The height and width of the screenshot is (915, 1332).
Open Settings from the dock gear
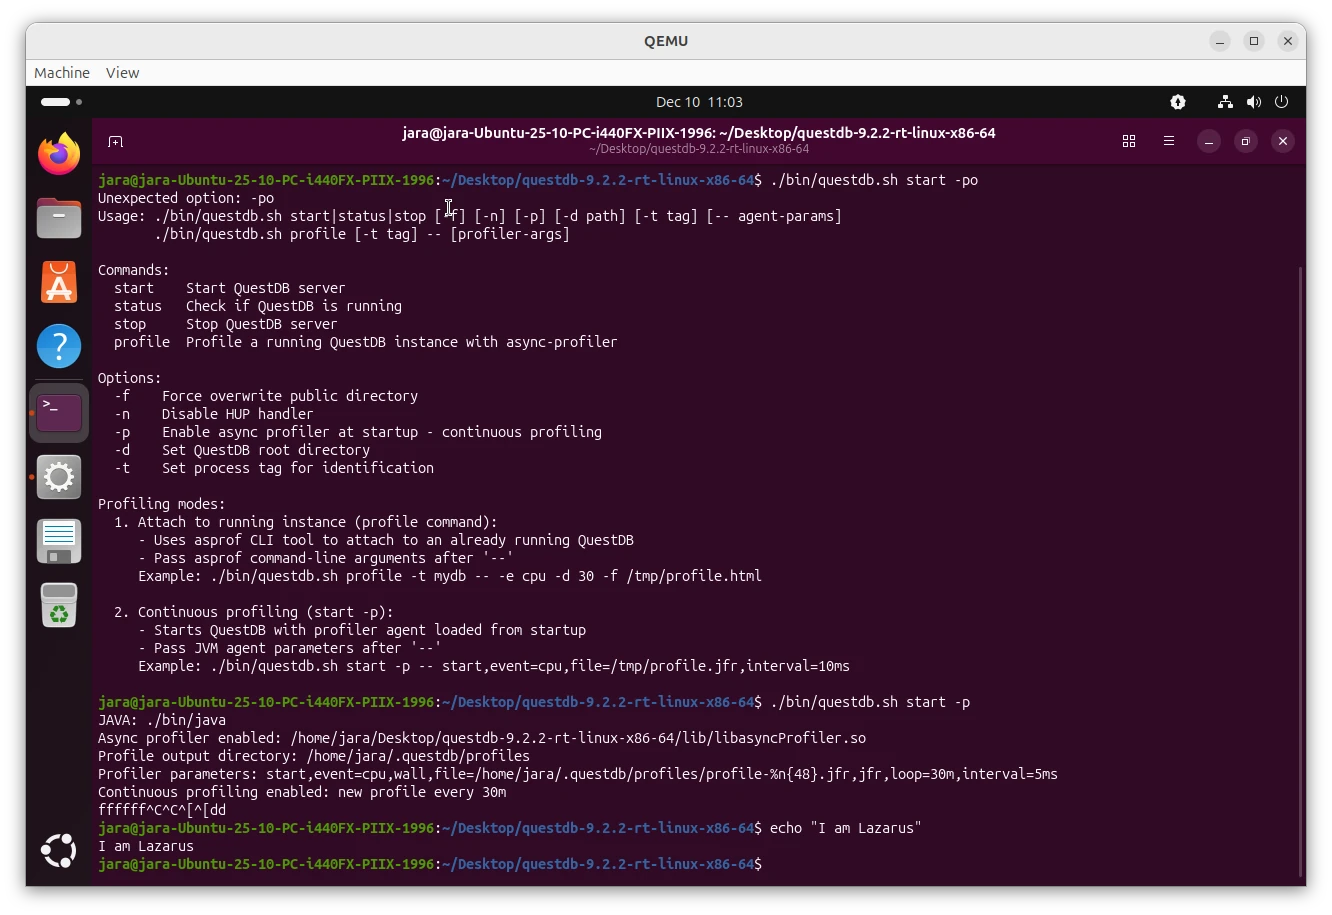pos(59,477)
